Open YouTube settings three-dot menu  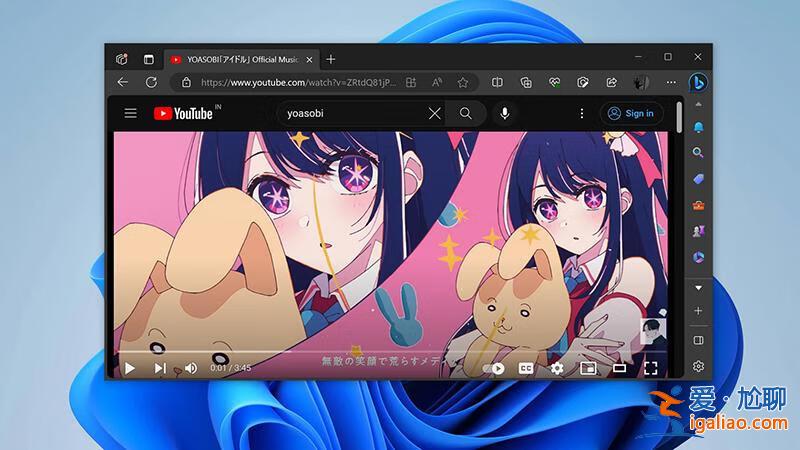click(582, 113)
